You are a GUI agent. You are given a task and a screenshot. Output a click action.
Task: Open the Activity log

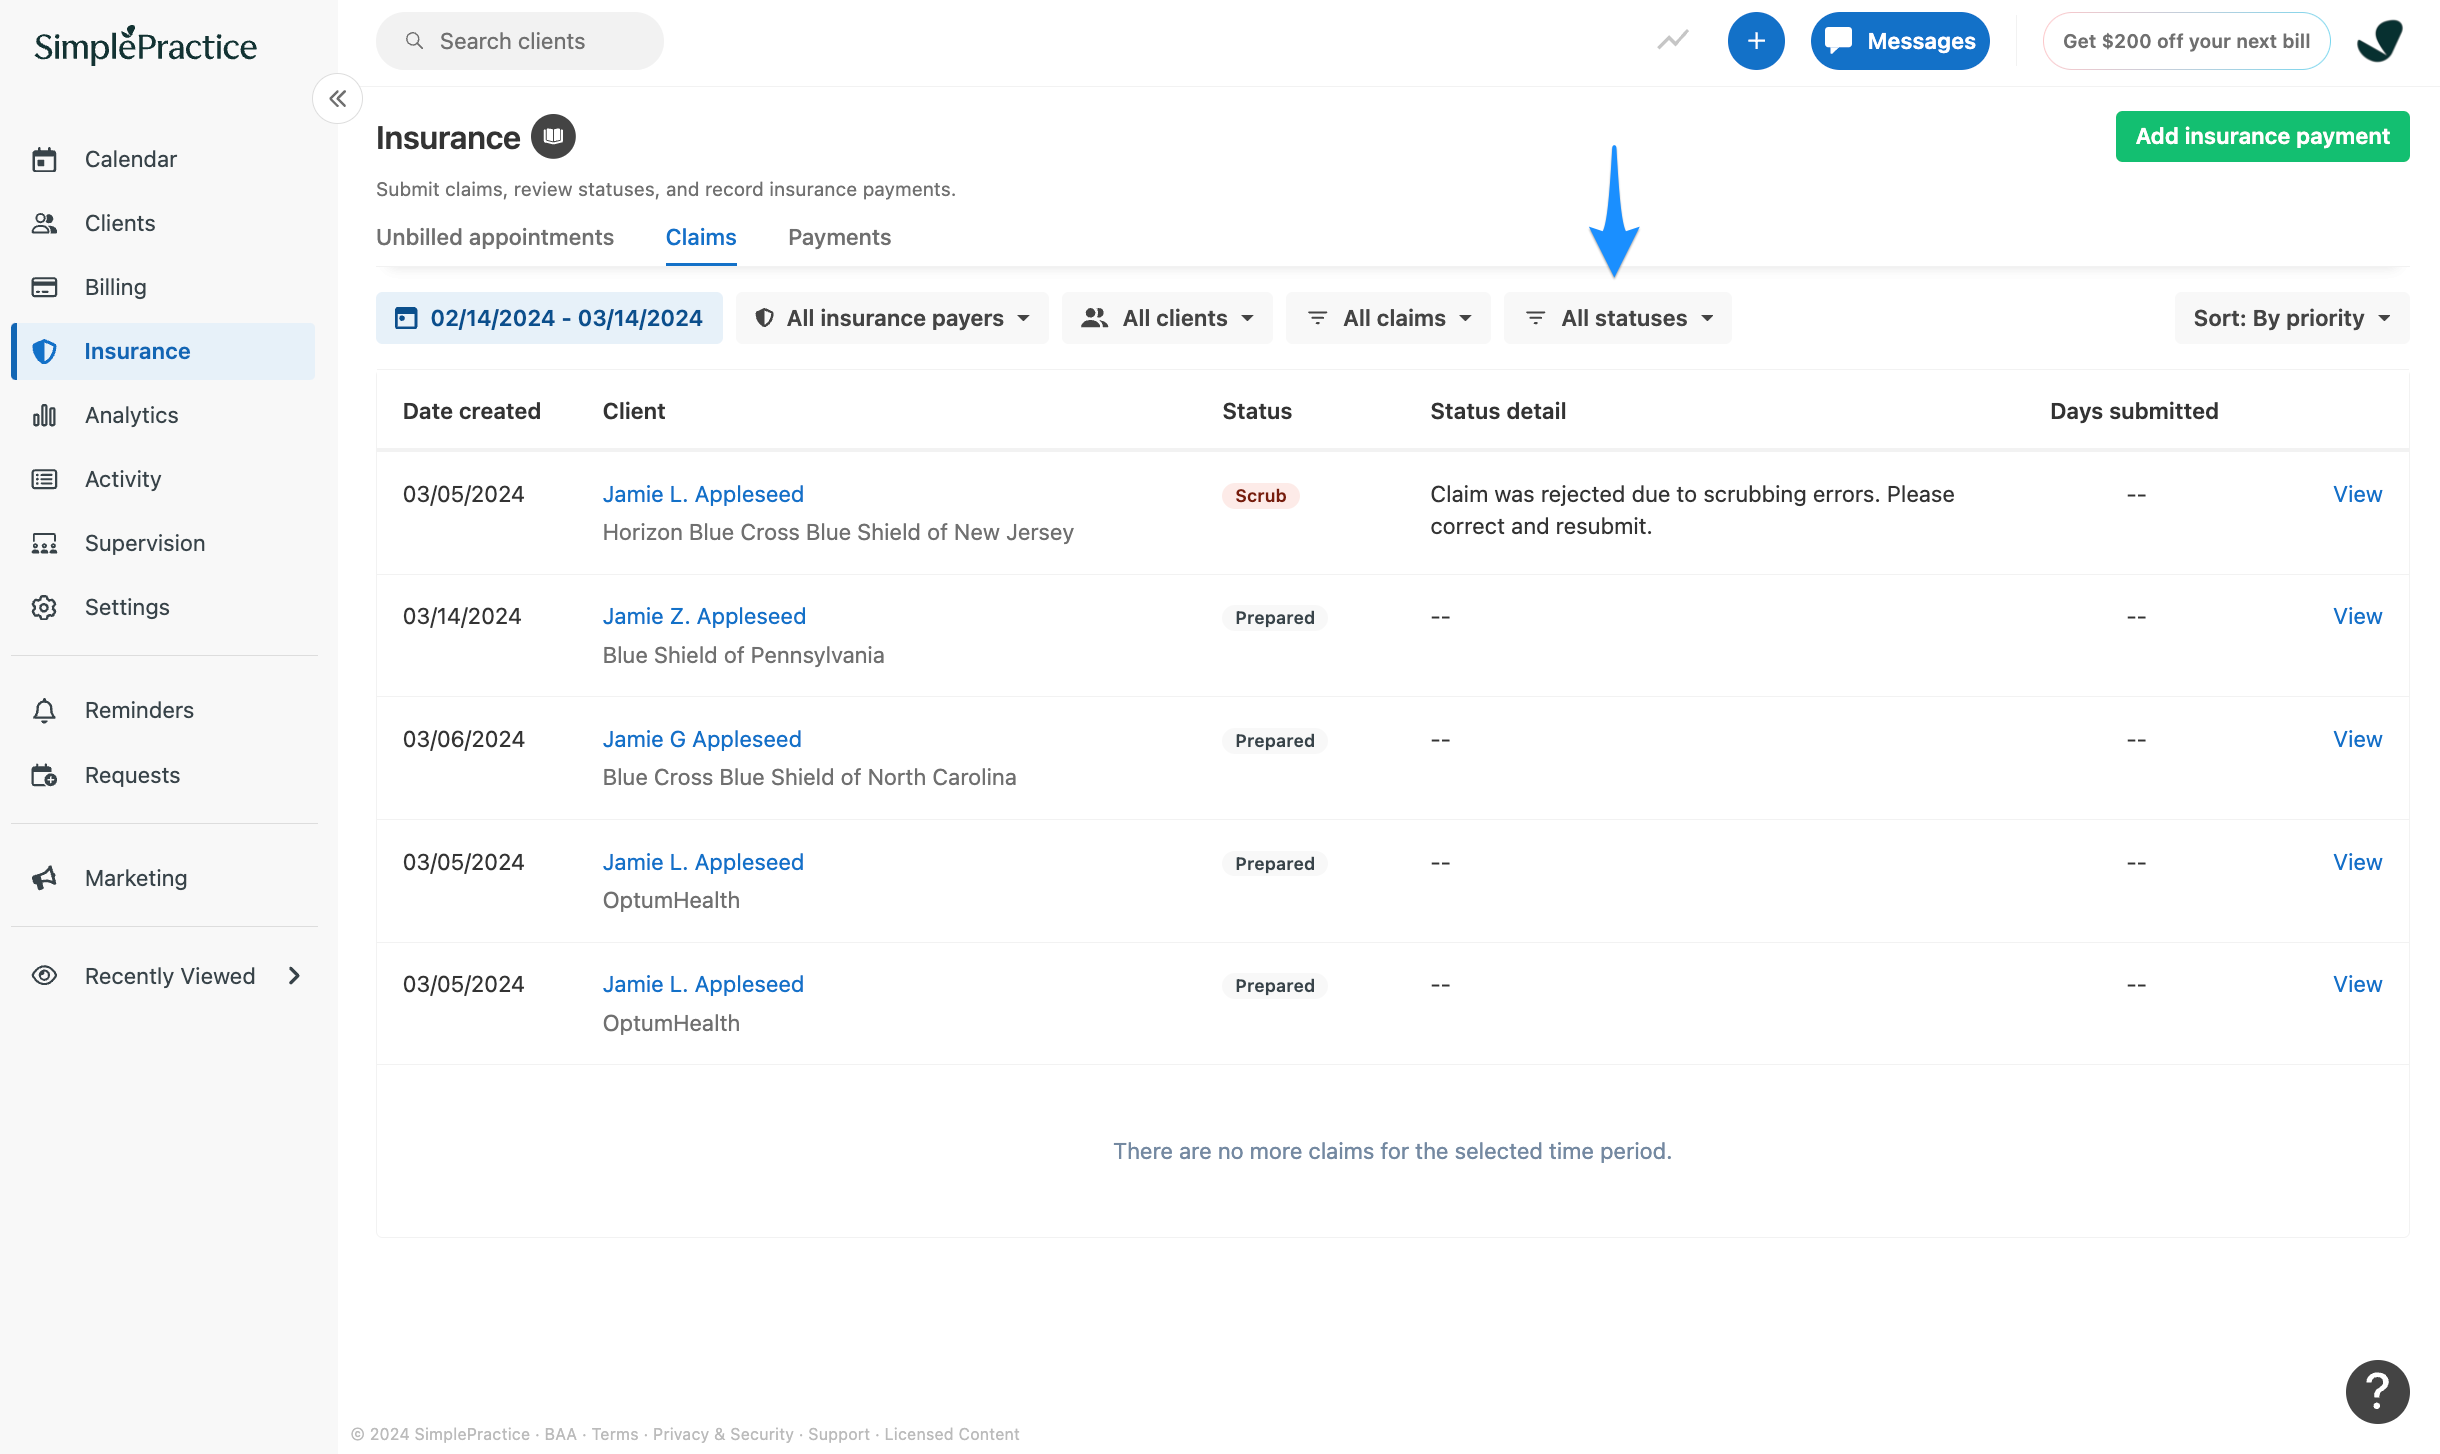(x=163, y=479)
